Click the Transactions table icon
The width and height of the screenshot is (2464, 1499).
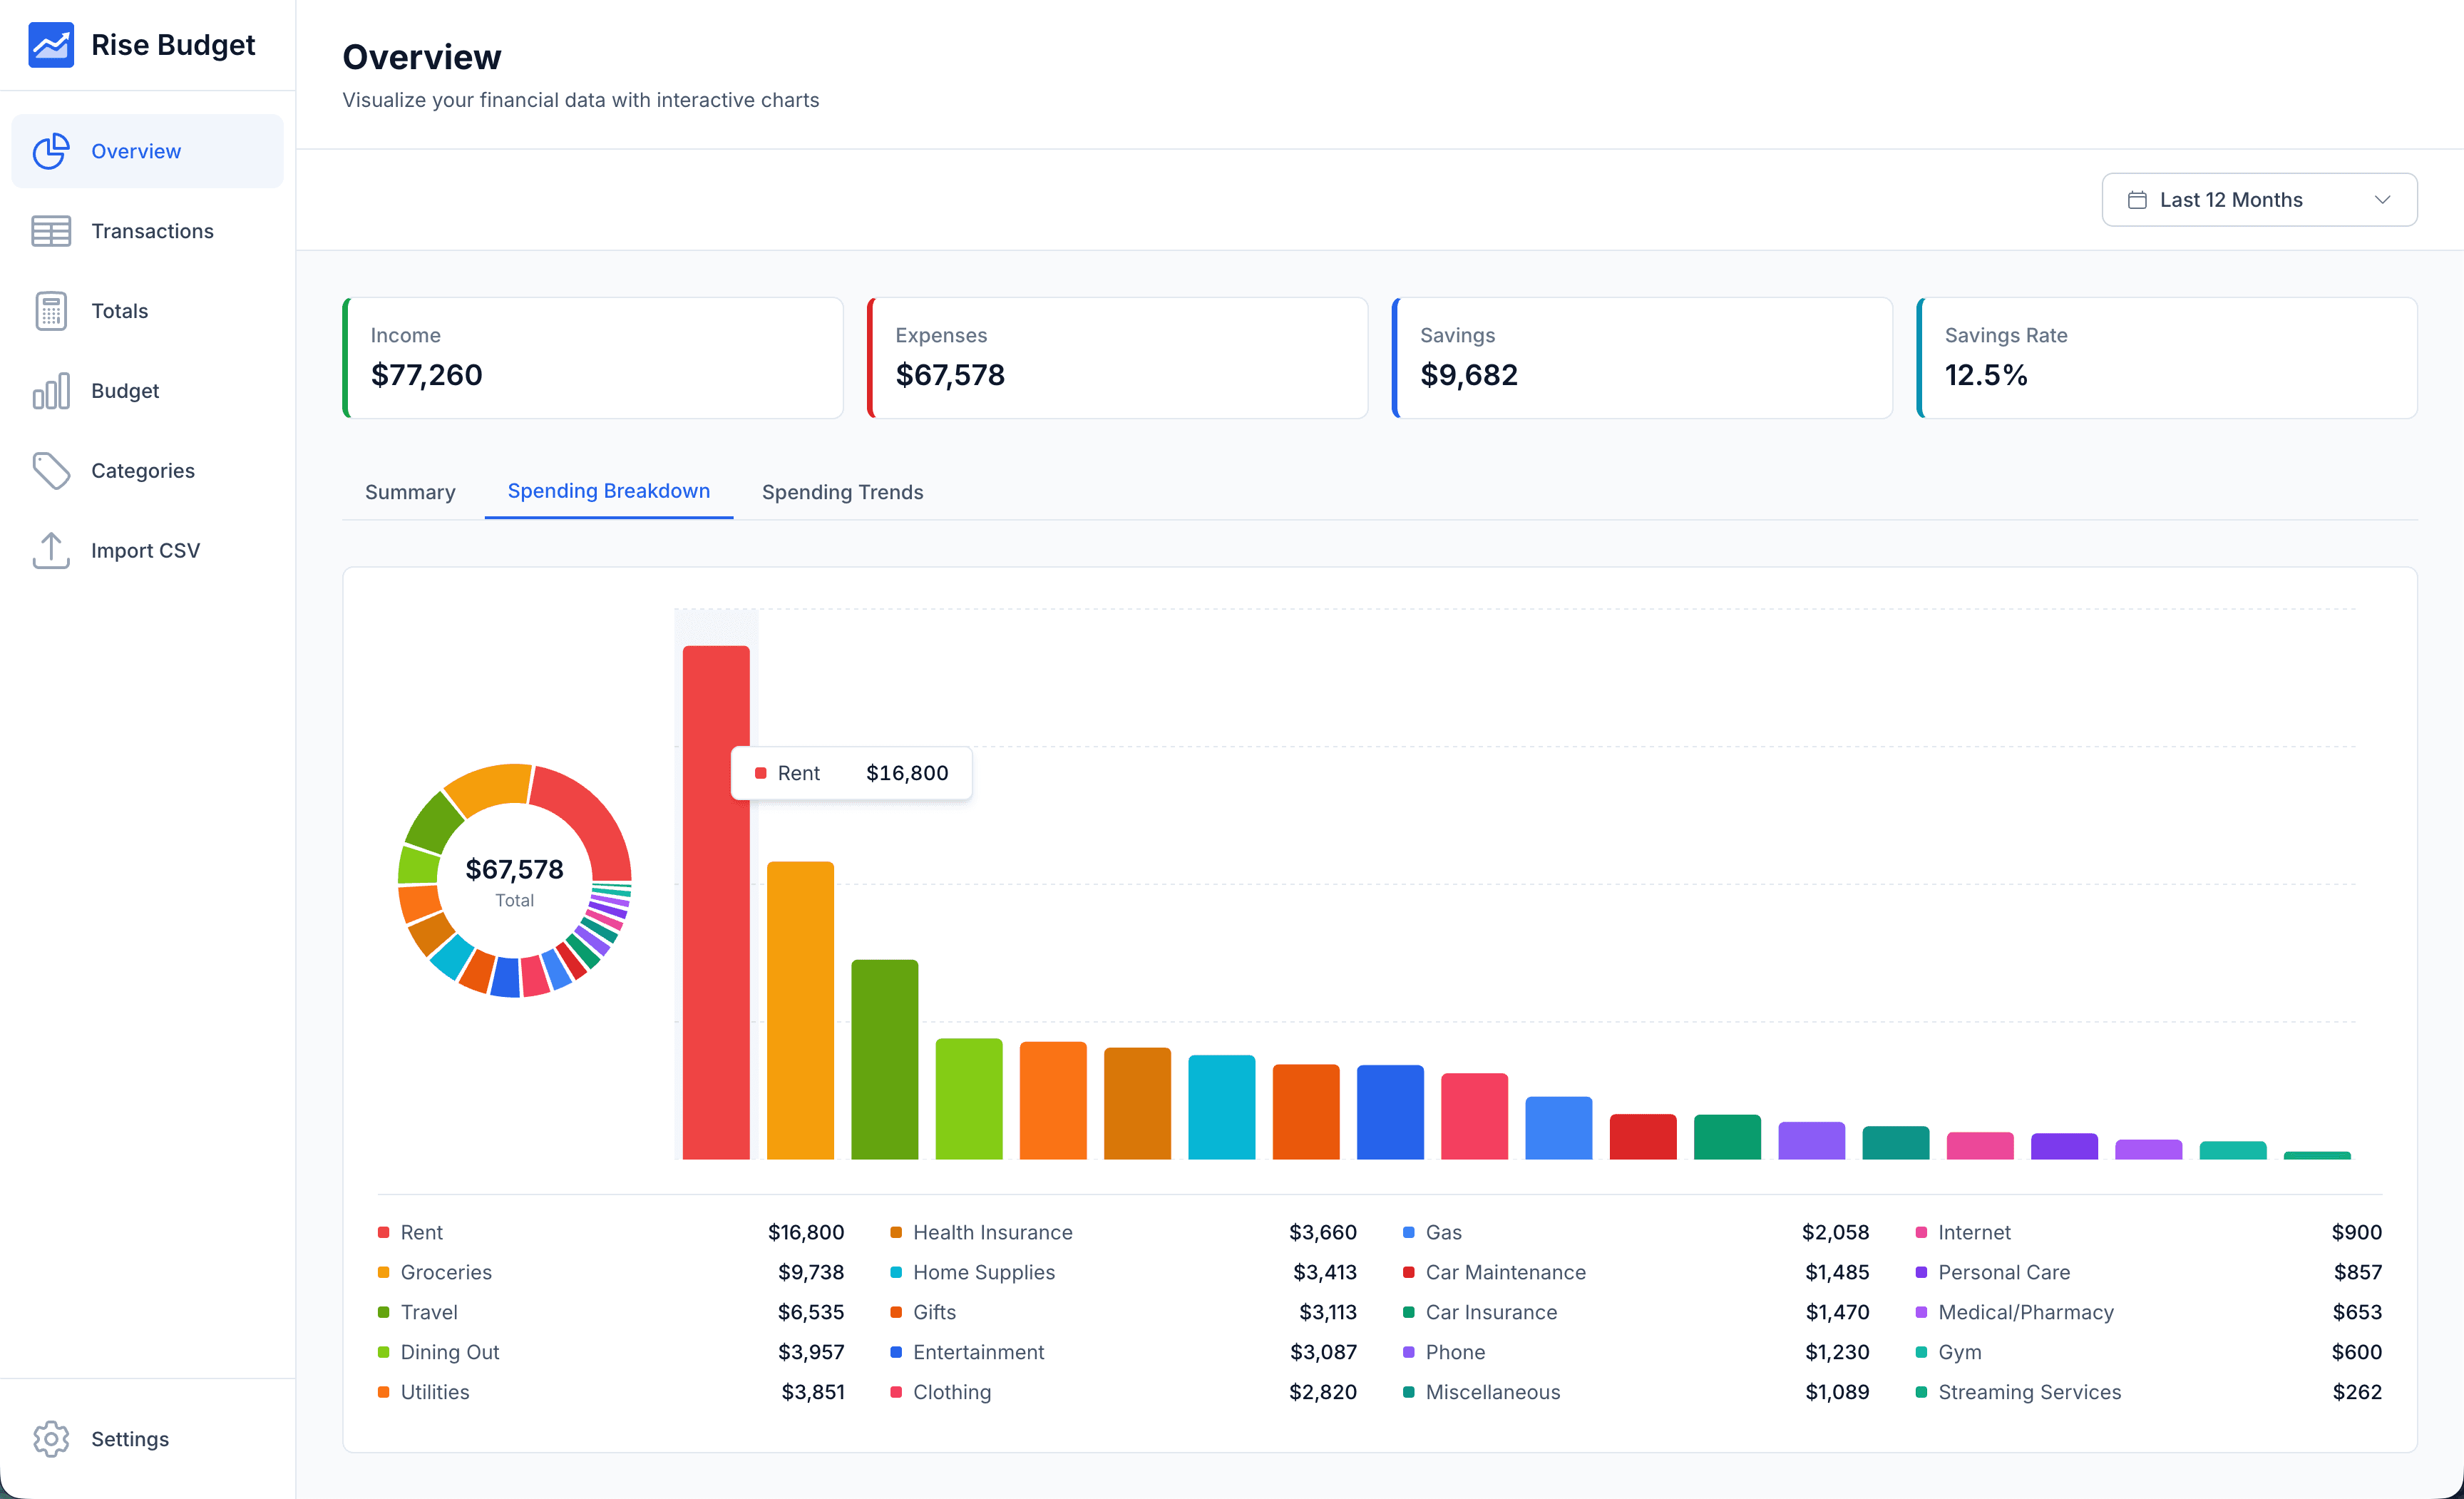pos(51,230)
